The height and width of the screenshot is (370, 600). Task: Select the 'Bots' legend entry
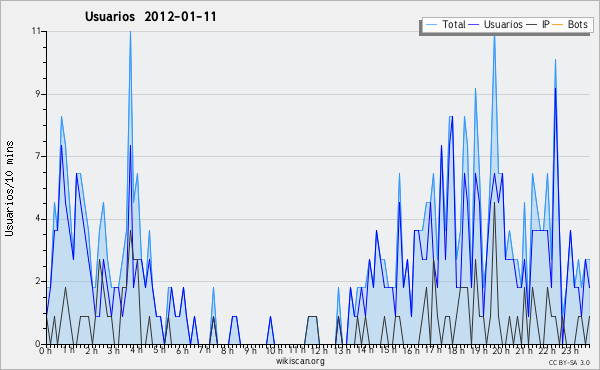(x=577, y=24)
